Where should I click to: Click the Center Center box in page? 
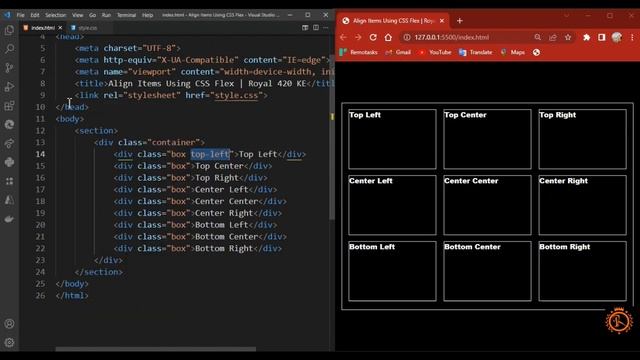487,205
